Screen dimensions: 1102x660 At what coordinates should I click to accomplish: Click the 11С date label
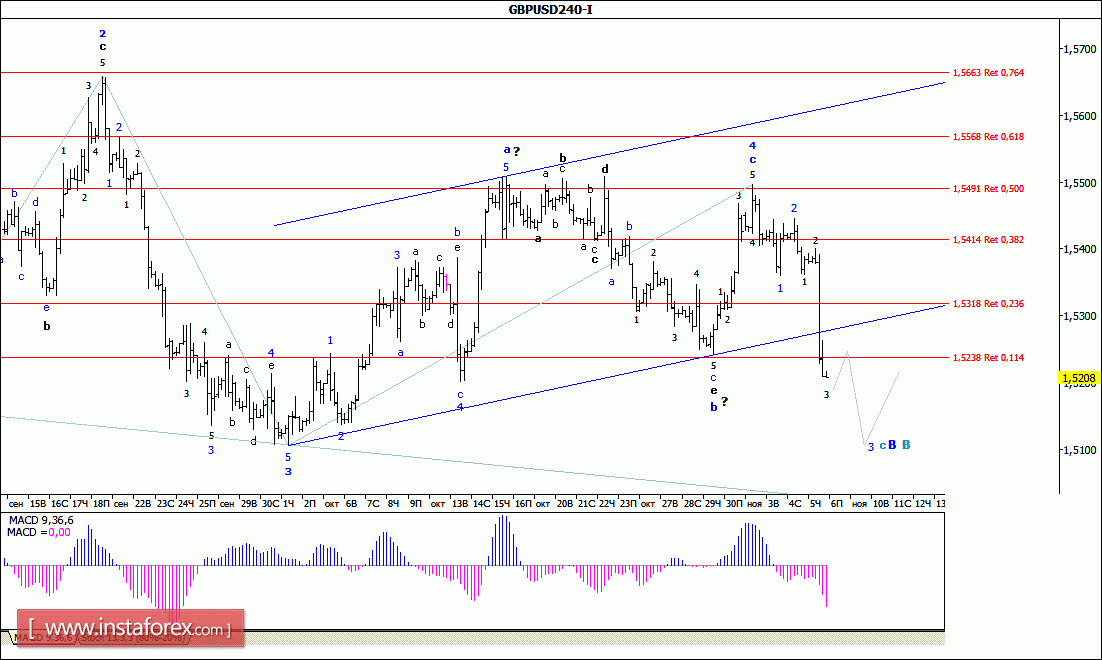(x=902, y=503)
